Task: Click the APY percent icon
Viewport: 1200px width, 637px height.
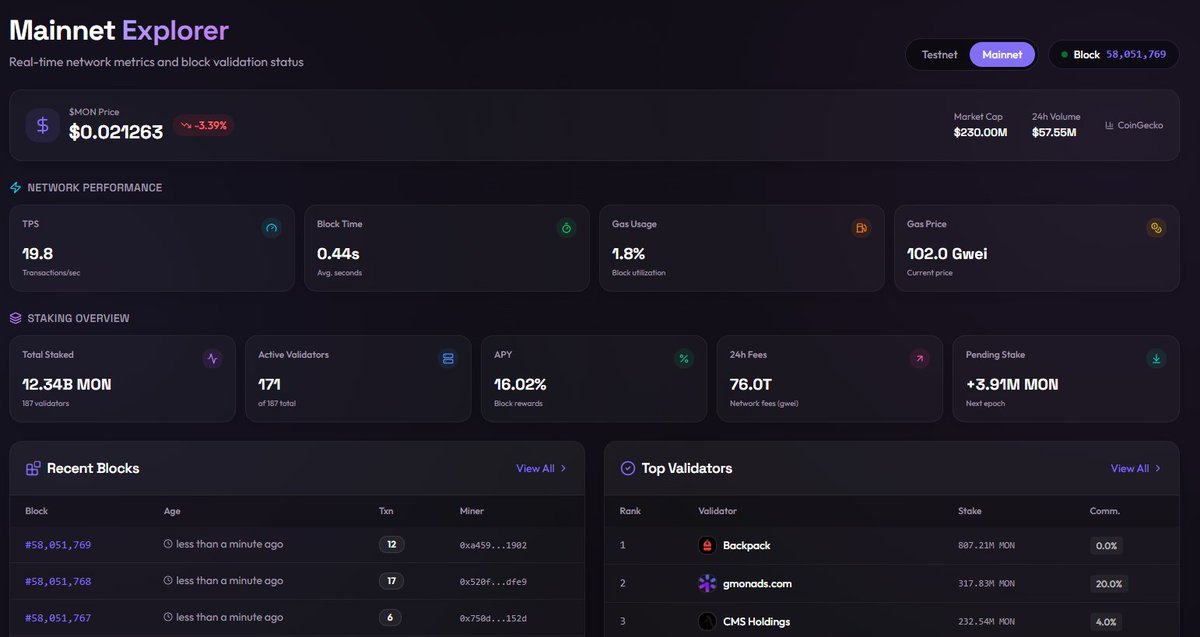Action: [x=684, y=358]
